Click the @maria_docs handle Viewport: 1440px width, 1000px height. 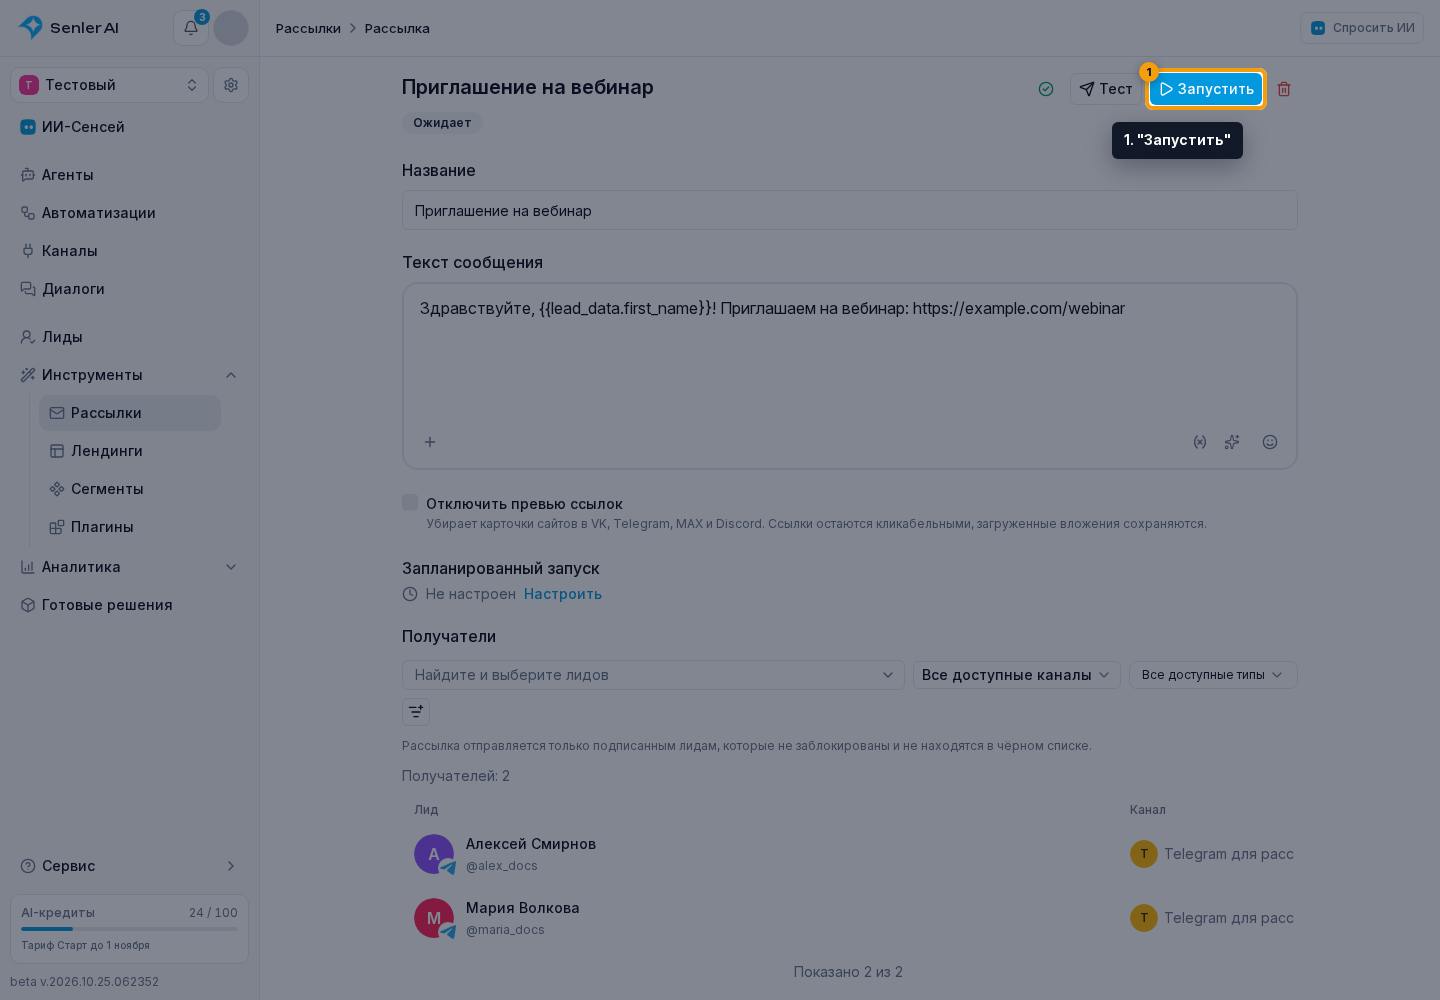pyautogui.click(x=505, y=930)
